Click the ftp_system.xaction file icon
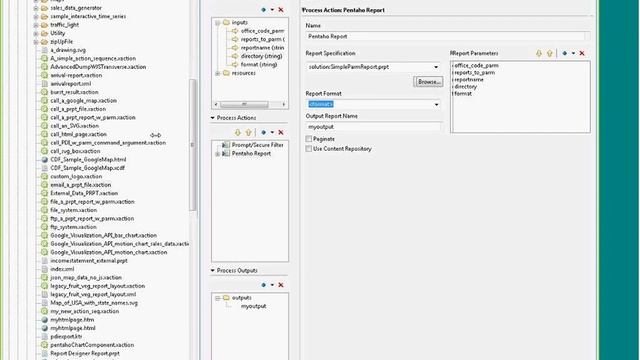640x360 pixels. point(44,227)
